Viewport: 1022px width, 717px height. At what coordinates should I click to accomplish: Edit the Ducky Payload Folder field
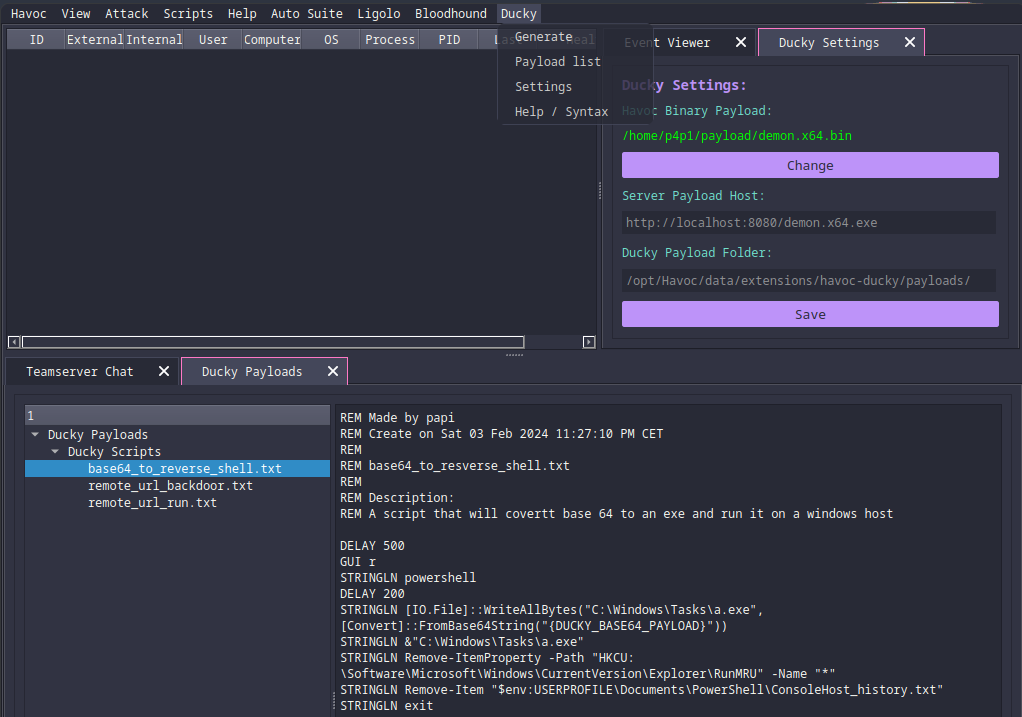[808, 281]
